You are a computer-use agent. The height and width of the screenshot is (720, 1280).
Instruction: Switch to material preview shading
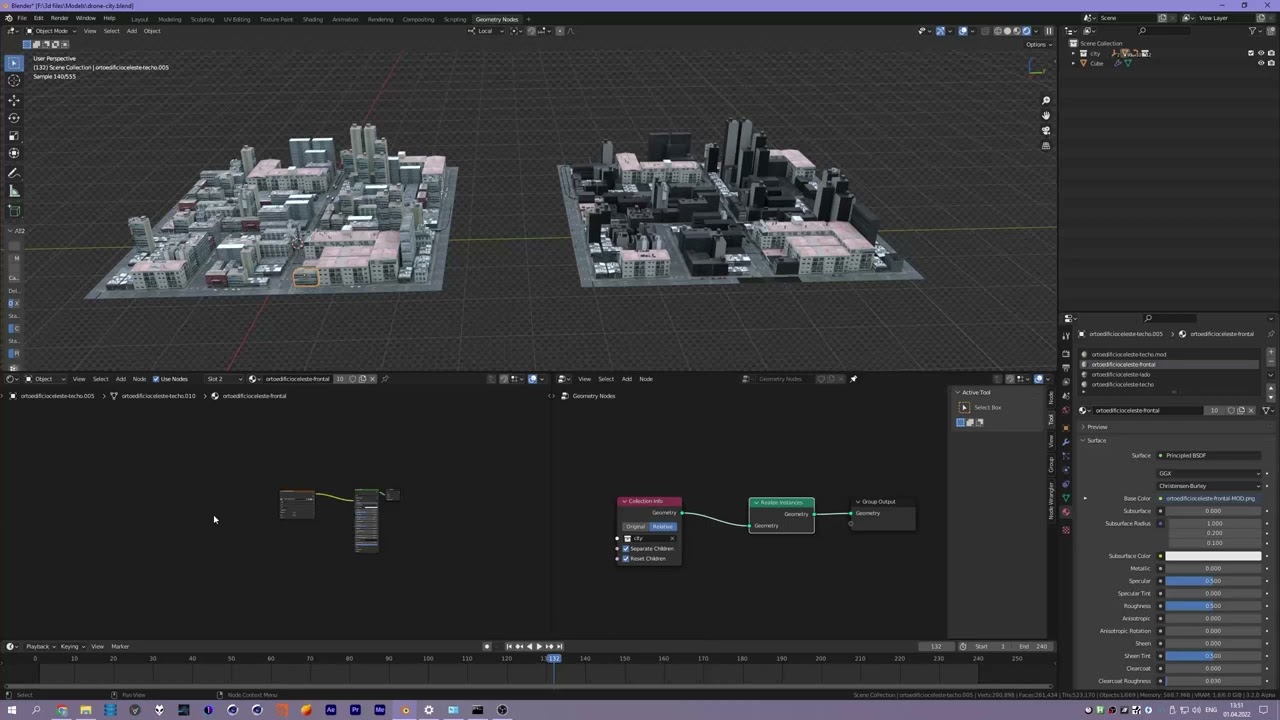coord(1017,31)
